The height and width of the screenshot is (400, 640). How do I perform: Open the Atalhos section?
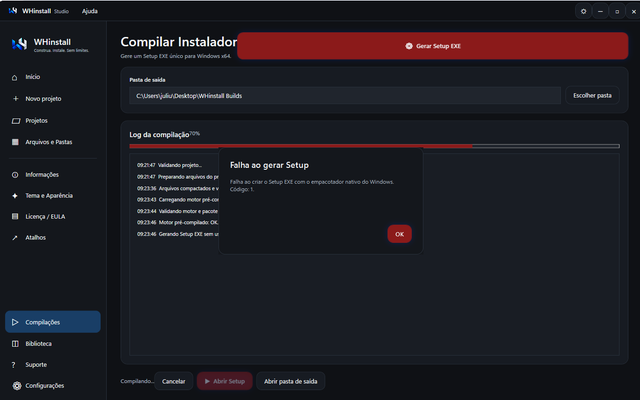tap(52, 238)
